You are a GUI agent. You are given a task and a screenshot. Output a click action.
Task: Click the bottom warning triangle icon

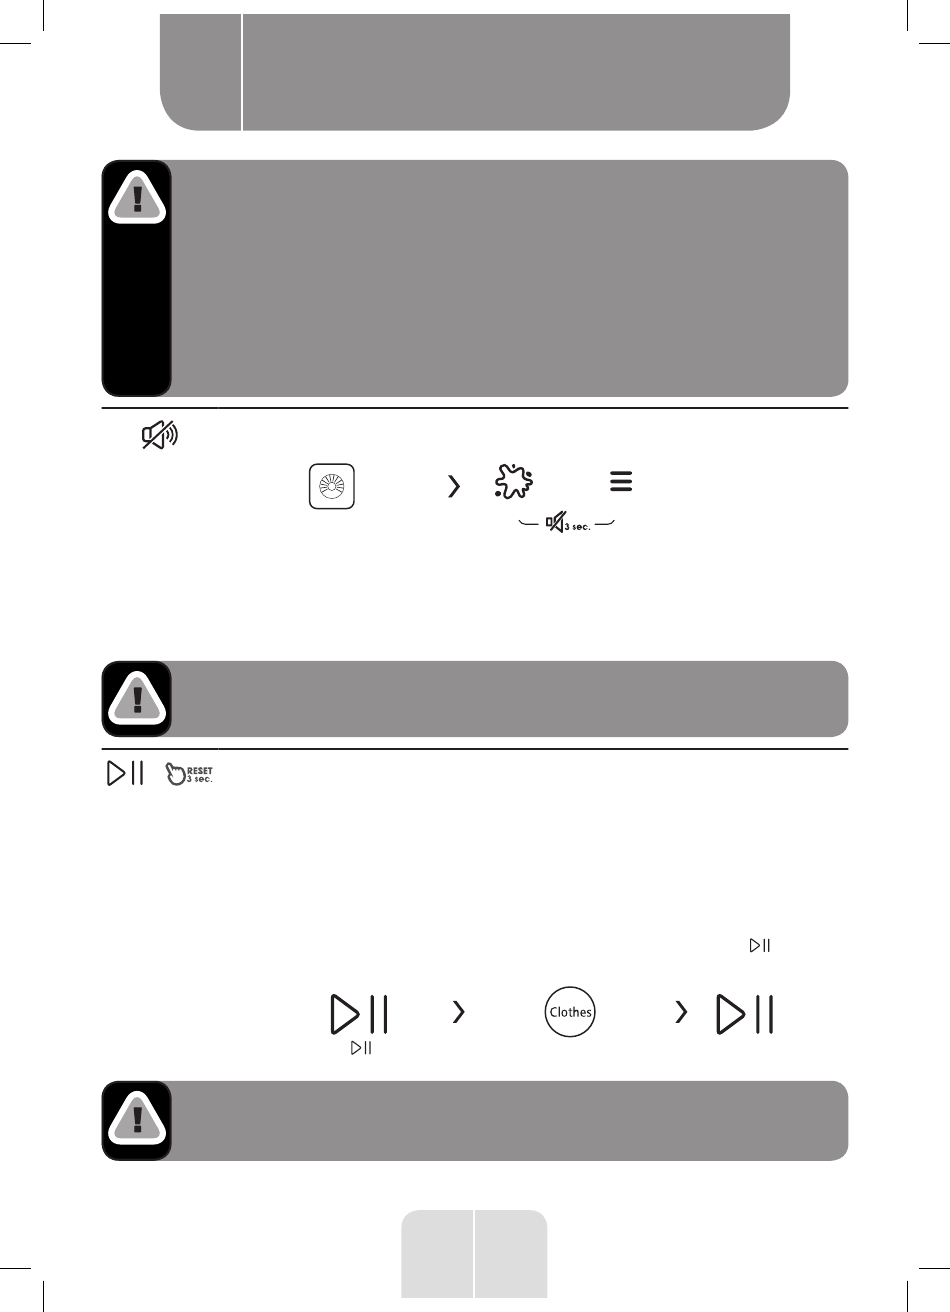[x=137, y=1120]
